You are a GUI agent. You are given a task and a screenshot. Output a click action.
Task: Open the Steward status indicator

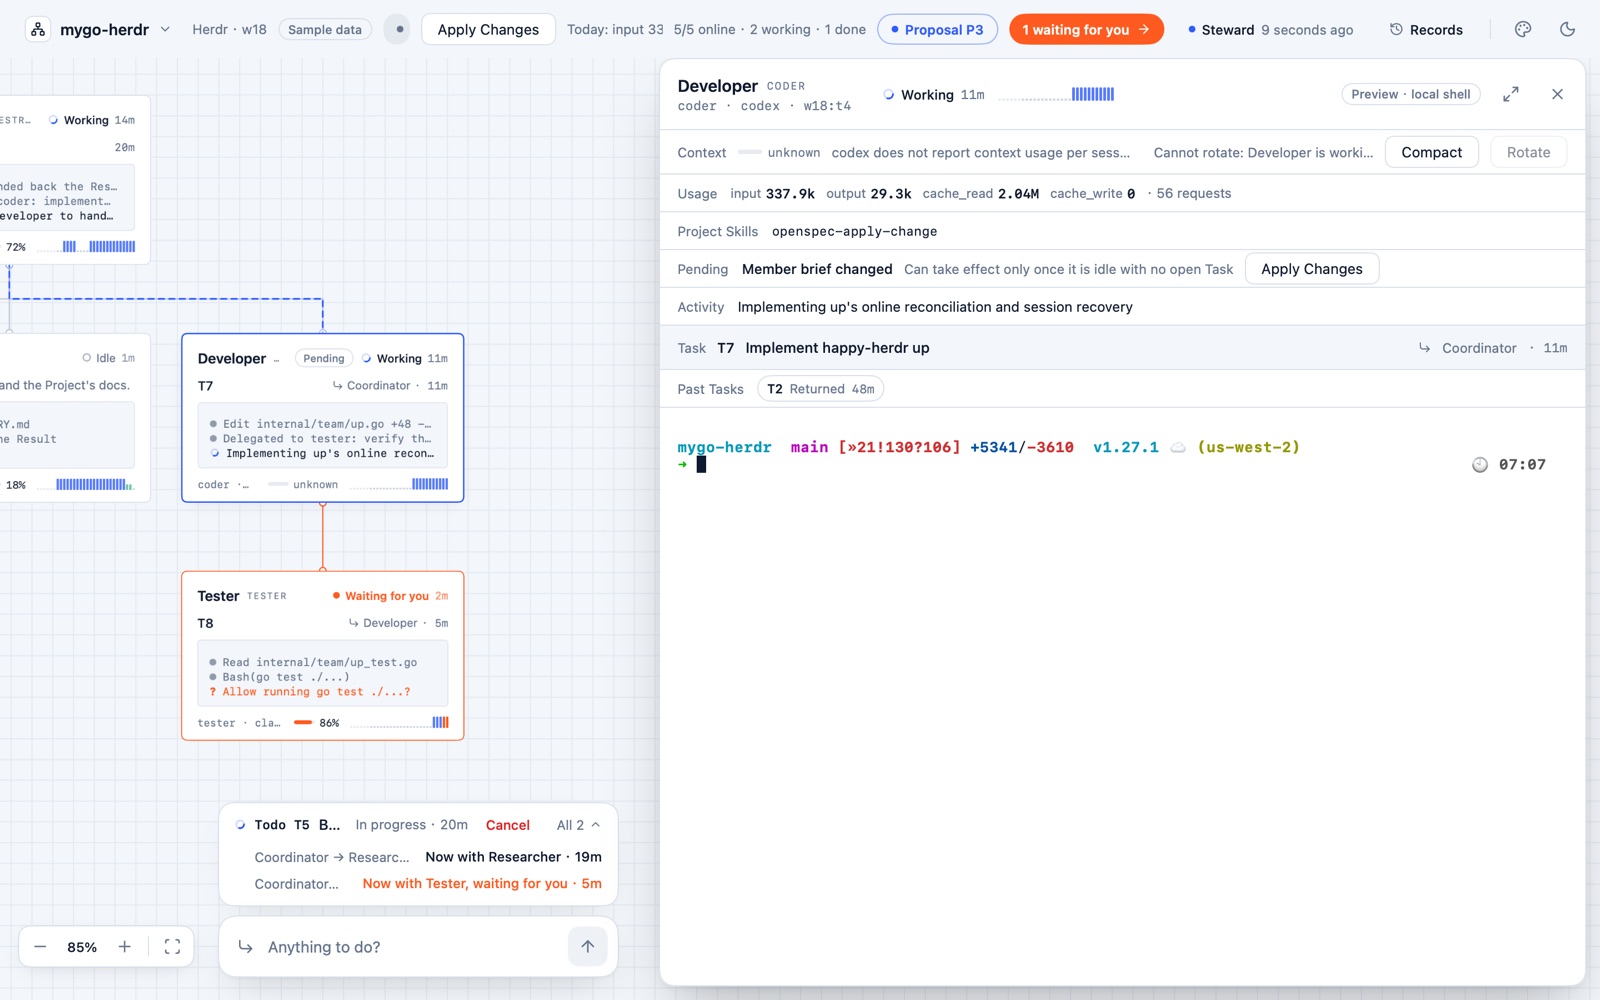tap(1270, 29)
